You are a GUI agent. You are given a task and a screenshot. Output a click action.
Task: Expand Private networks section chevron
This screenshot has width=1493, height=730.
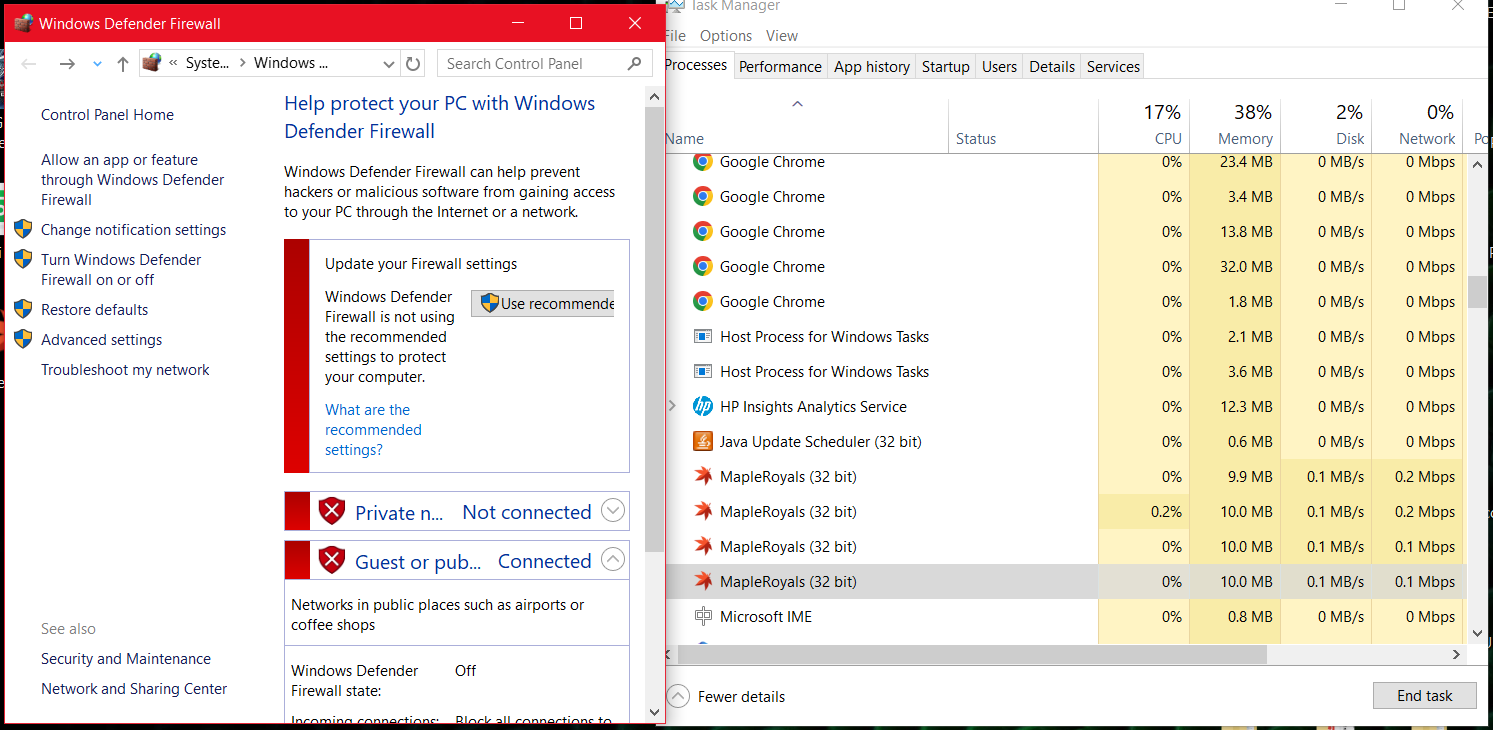click(614, 511)
